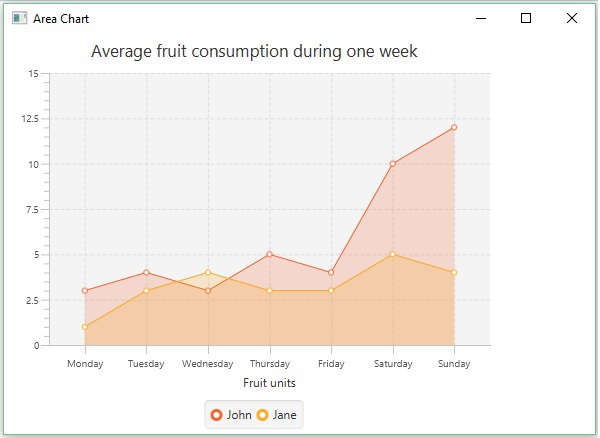Select John's Sunday data point at 12
This screenshot has width=600, height=438.
pos(454,127)
